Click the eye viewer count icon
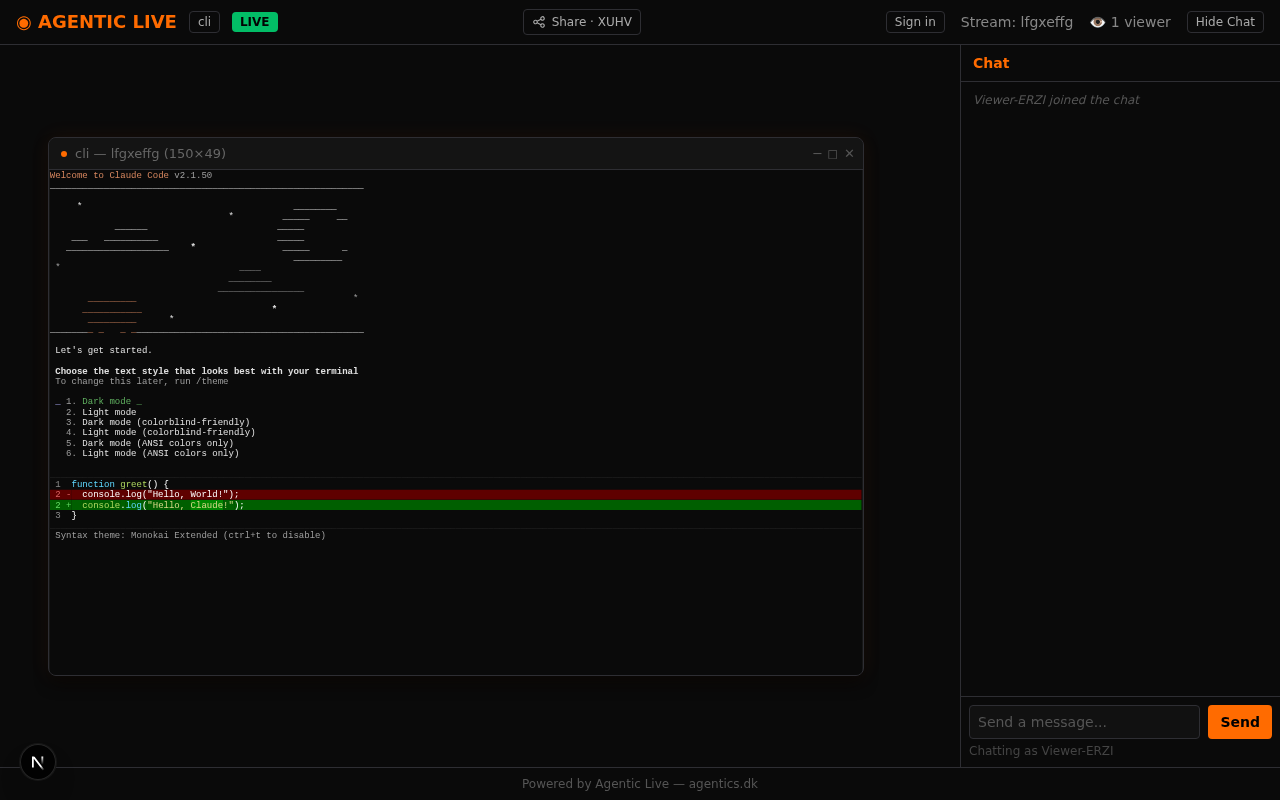1280x800 pixels. click(x=1097, y=22)
